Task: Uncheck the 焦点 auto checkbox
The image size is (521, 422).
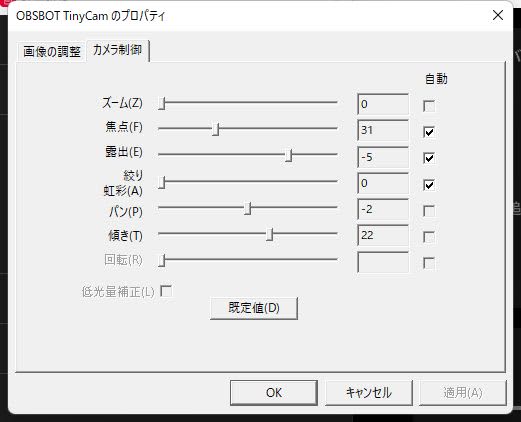Action: click(x=429, y=132)
